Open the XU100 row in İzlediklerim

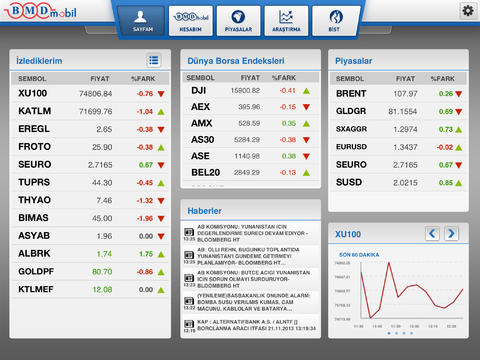pyautogui.click(x=90, y=94)
